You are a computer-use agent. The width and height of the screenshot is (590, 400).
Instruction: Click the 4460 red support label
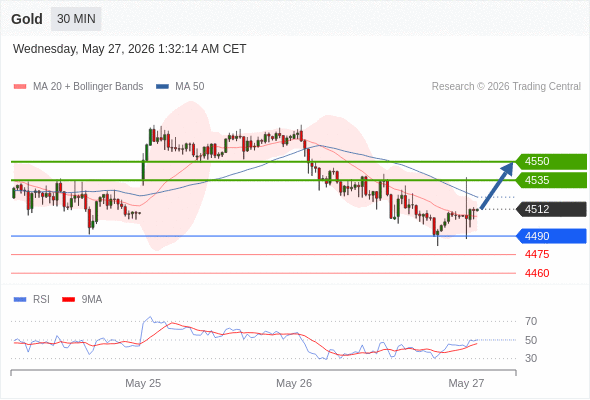pyautogui.click(x=537, y=273)
